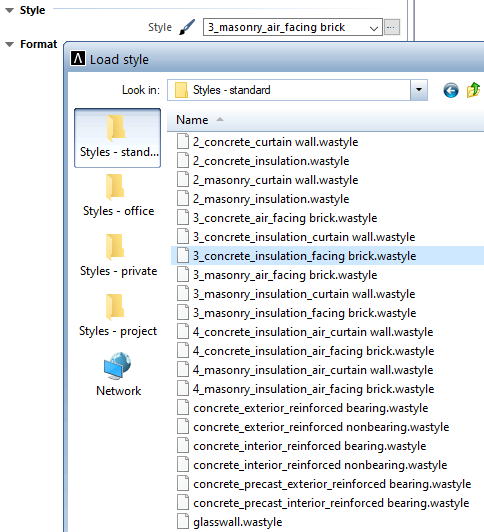Image resolution: width=484 pixels, height=532 pixels.
Task: Open the Styles - office folder
Action: click(118, 196)
